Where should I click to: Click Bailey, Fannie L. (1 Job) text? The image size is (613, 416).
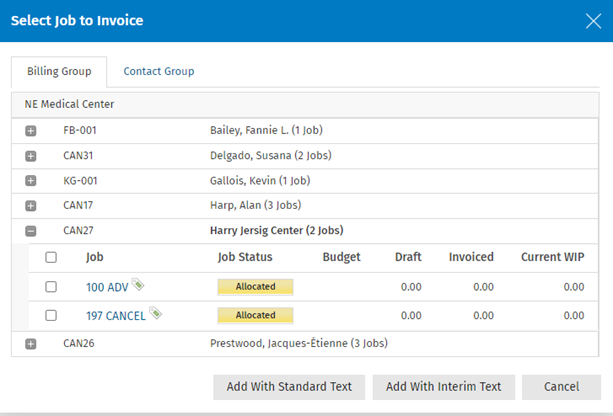[266, 130]
